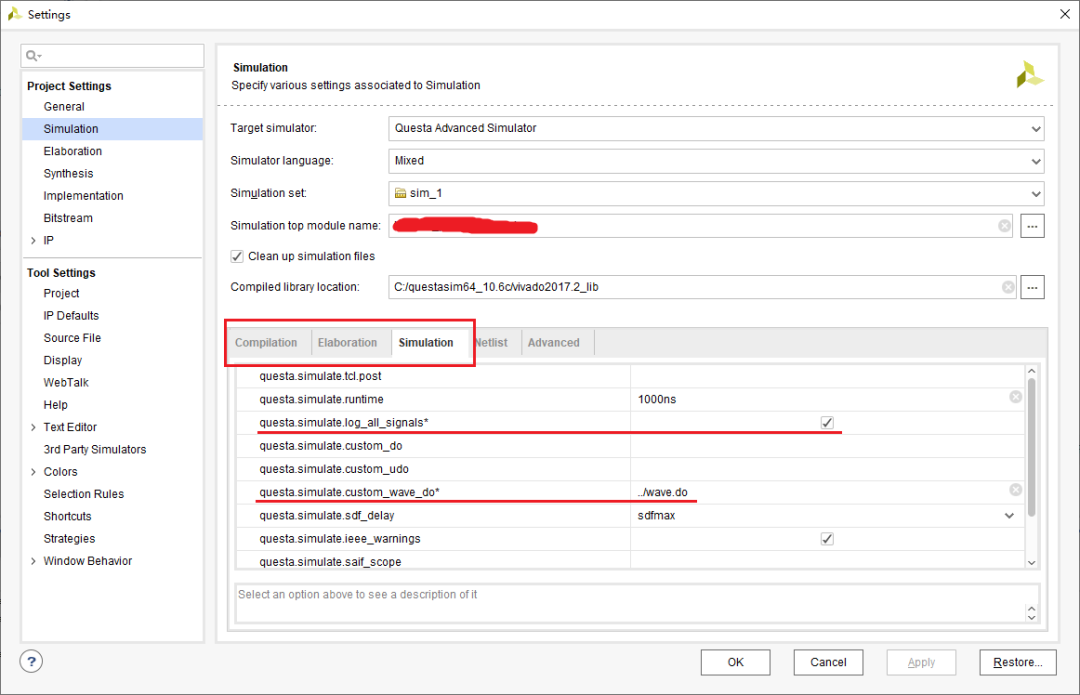
Task: Clear the questa.simulate.custom_wave_do path
Action: (1015, 490)
